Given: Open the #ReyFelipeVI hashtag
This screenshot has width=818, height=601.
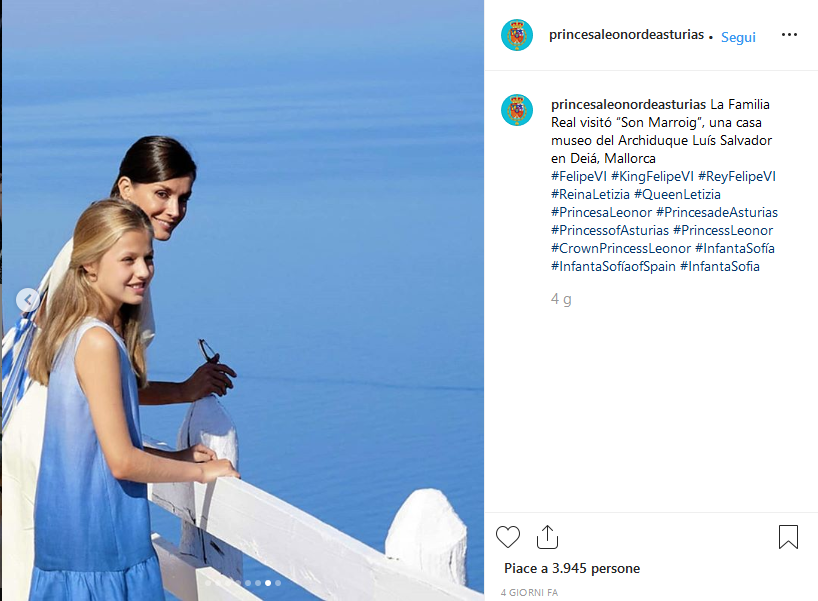Looking at the screenshot, I should point(737,176).
